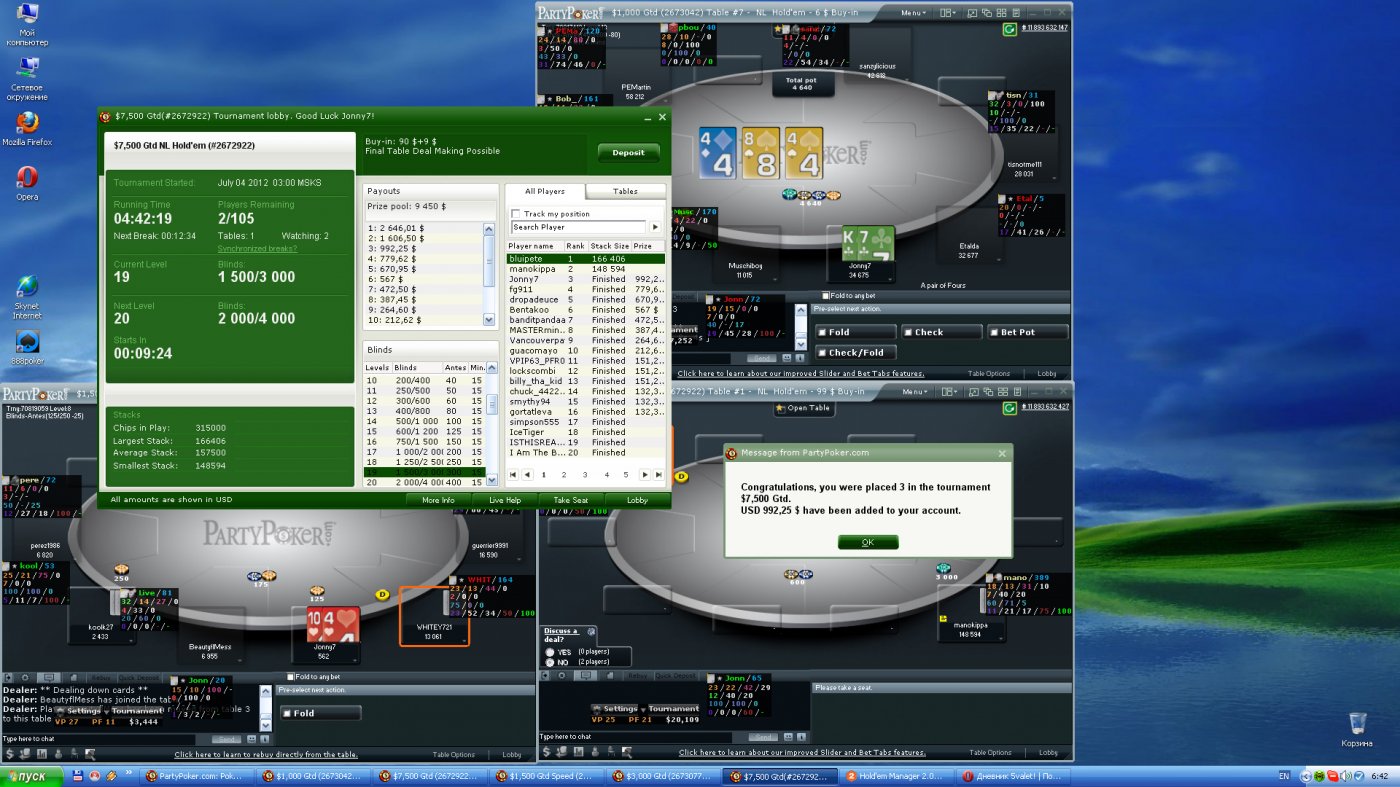Pre-select Check on Table #7
This screenshot has height=787, width=1400.
coord(942,332)
